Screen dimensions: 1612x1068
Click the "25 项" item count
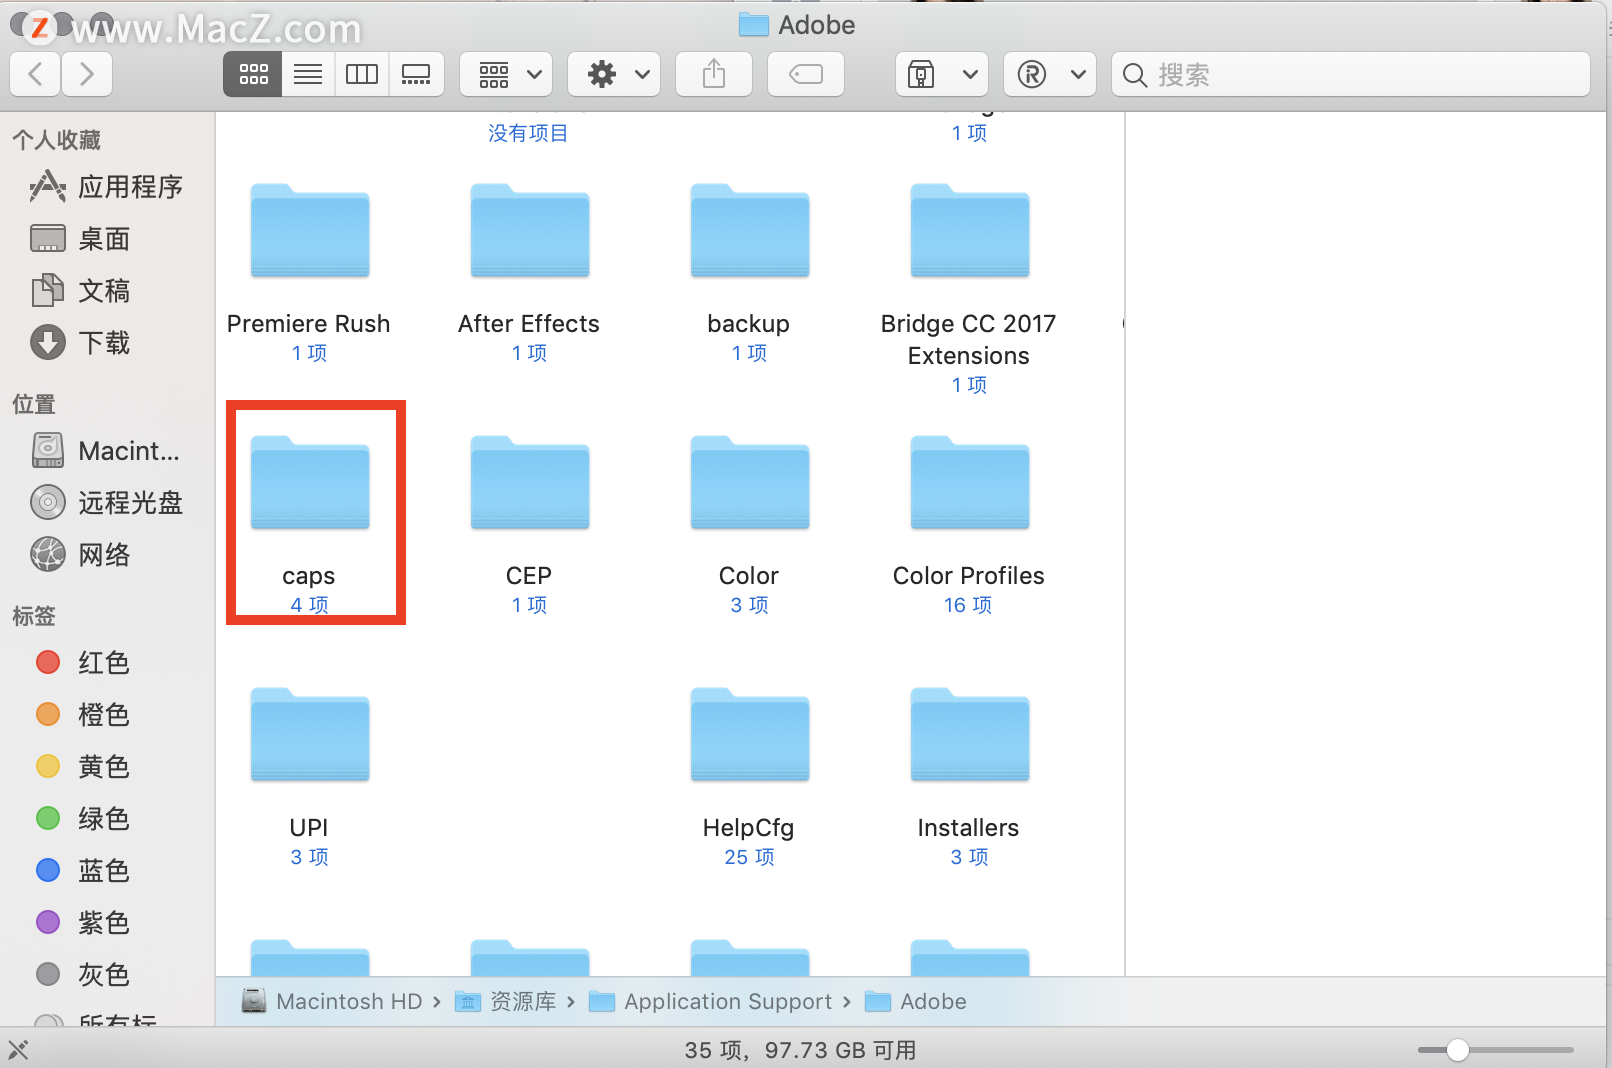click(x=749, y=857)
